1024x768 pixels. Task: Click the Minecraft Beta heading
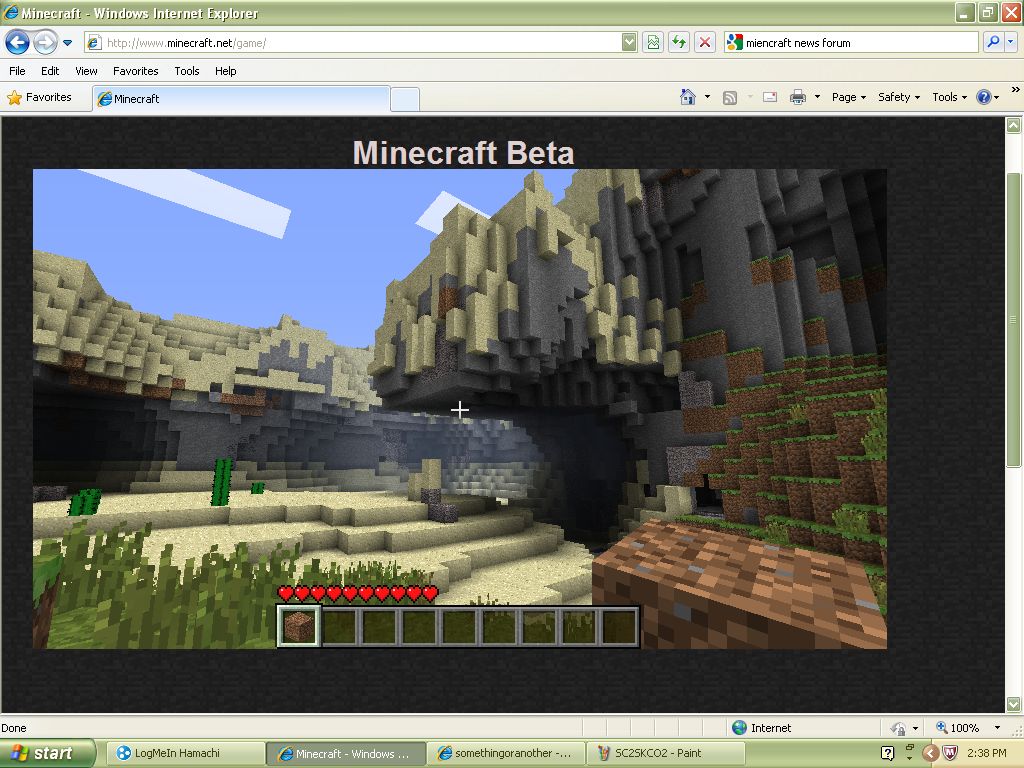point(463,153)
